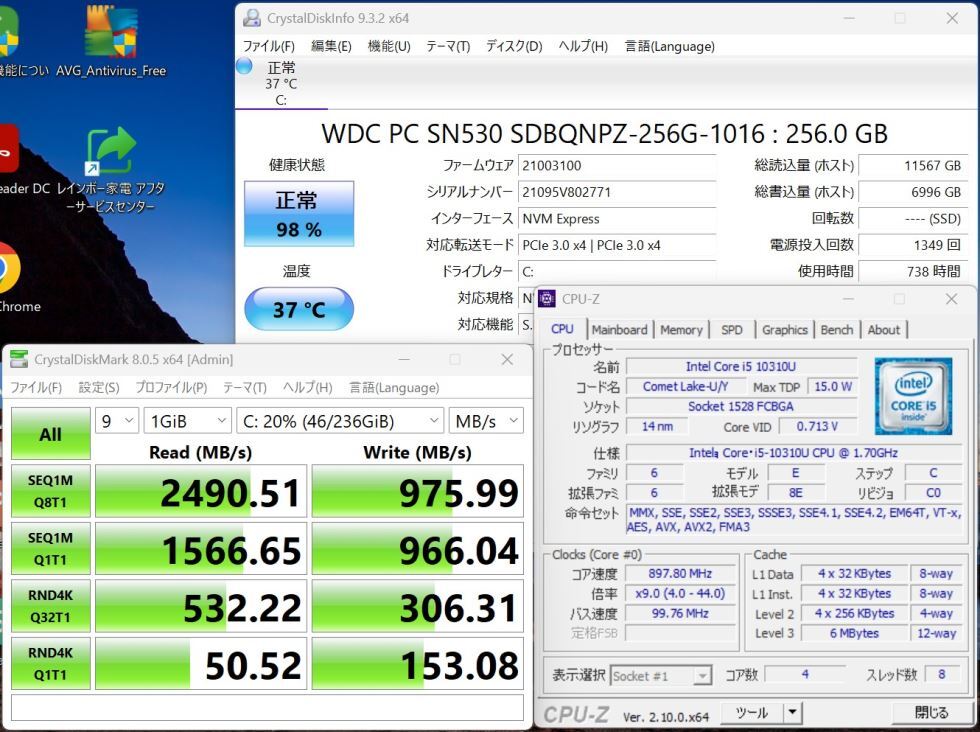Open 編集(E) menu in CrystalDiskInfo
Screen dimensions: 980x732
tap(331, 46)
